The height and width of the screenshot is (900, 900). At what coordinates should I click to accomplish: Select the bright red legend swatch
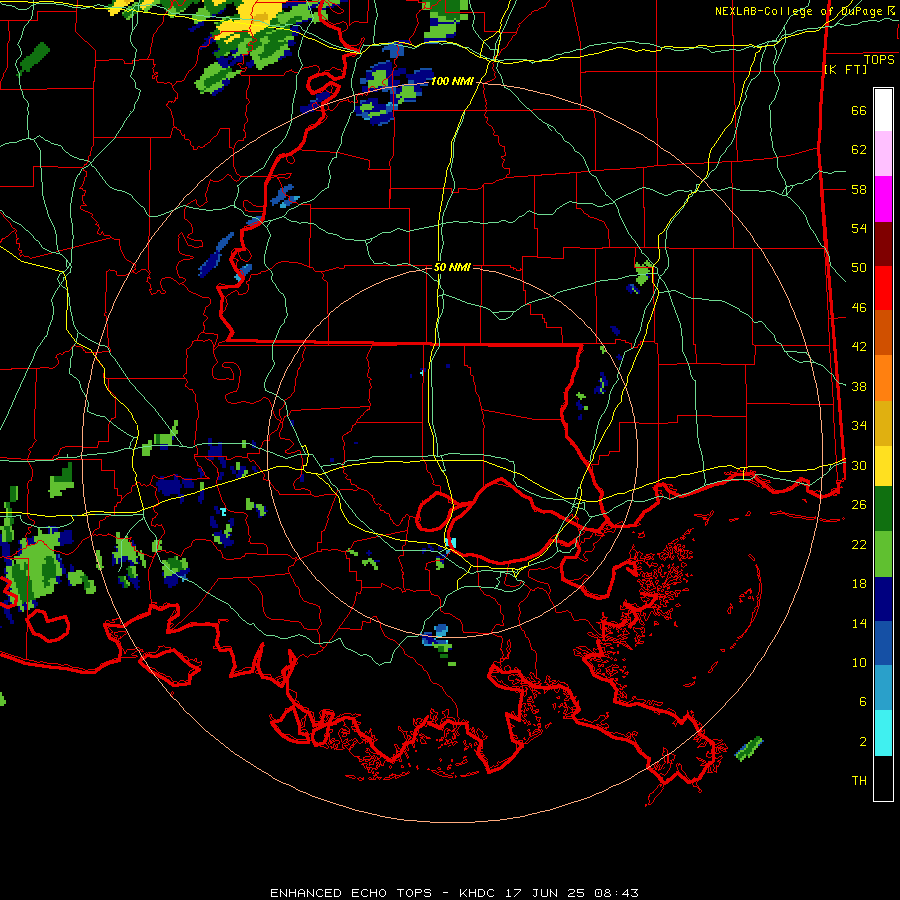point(883,288)
